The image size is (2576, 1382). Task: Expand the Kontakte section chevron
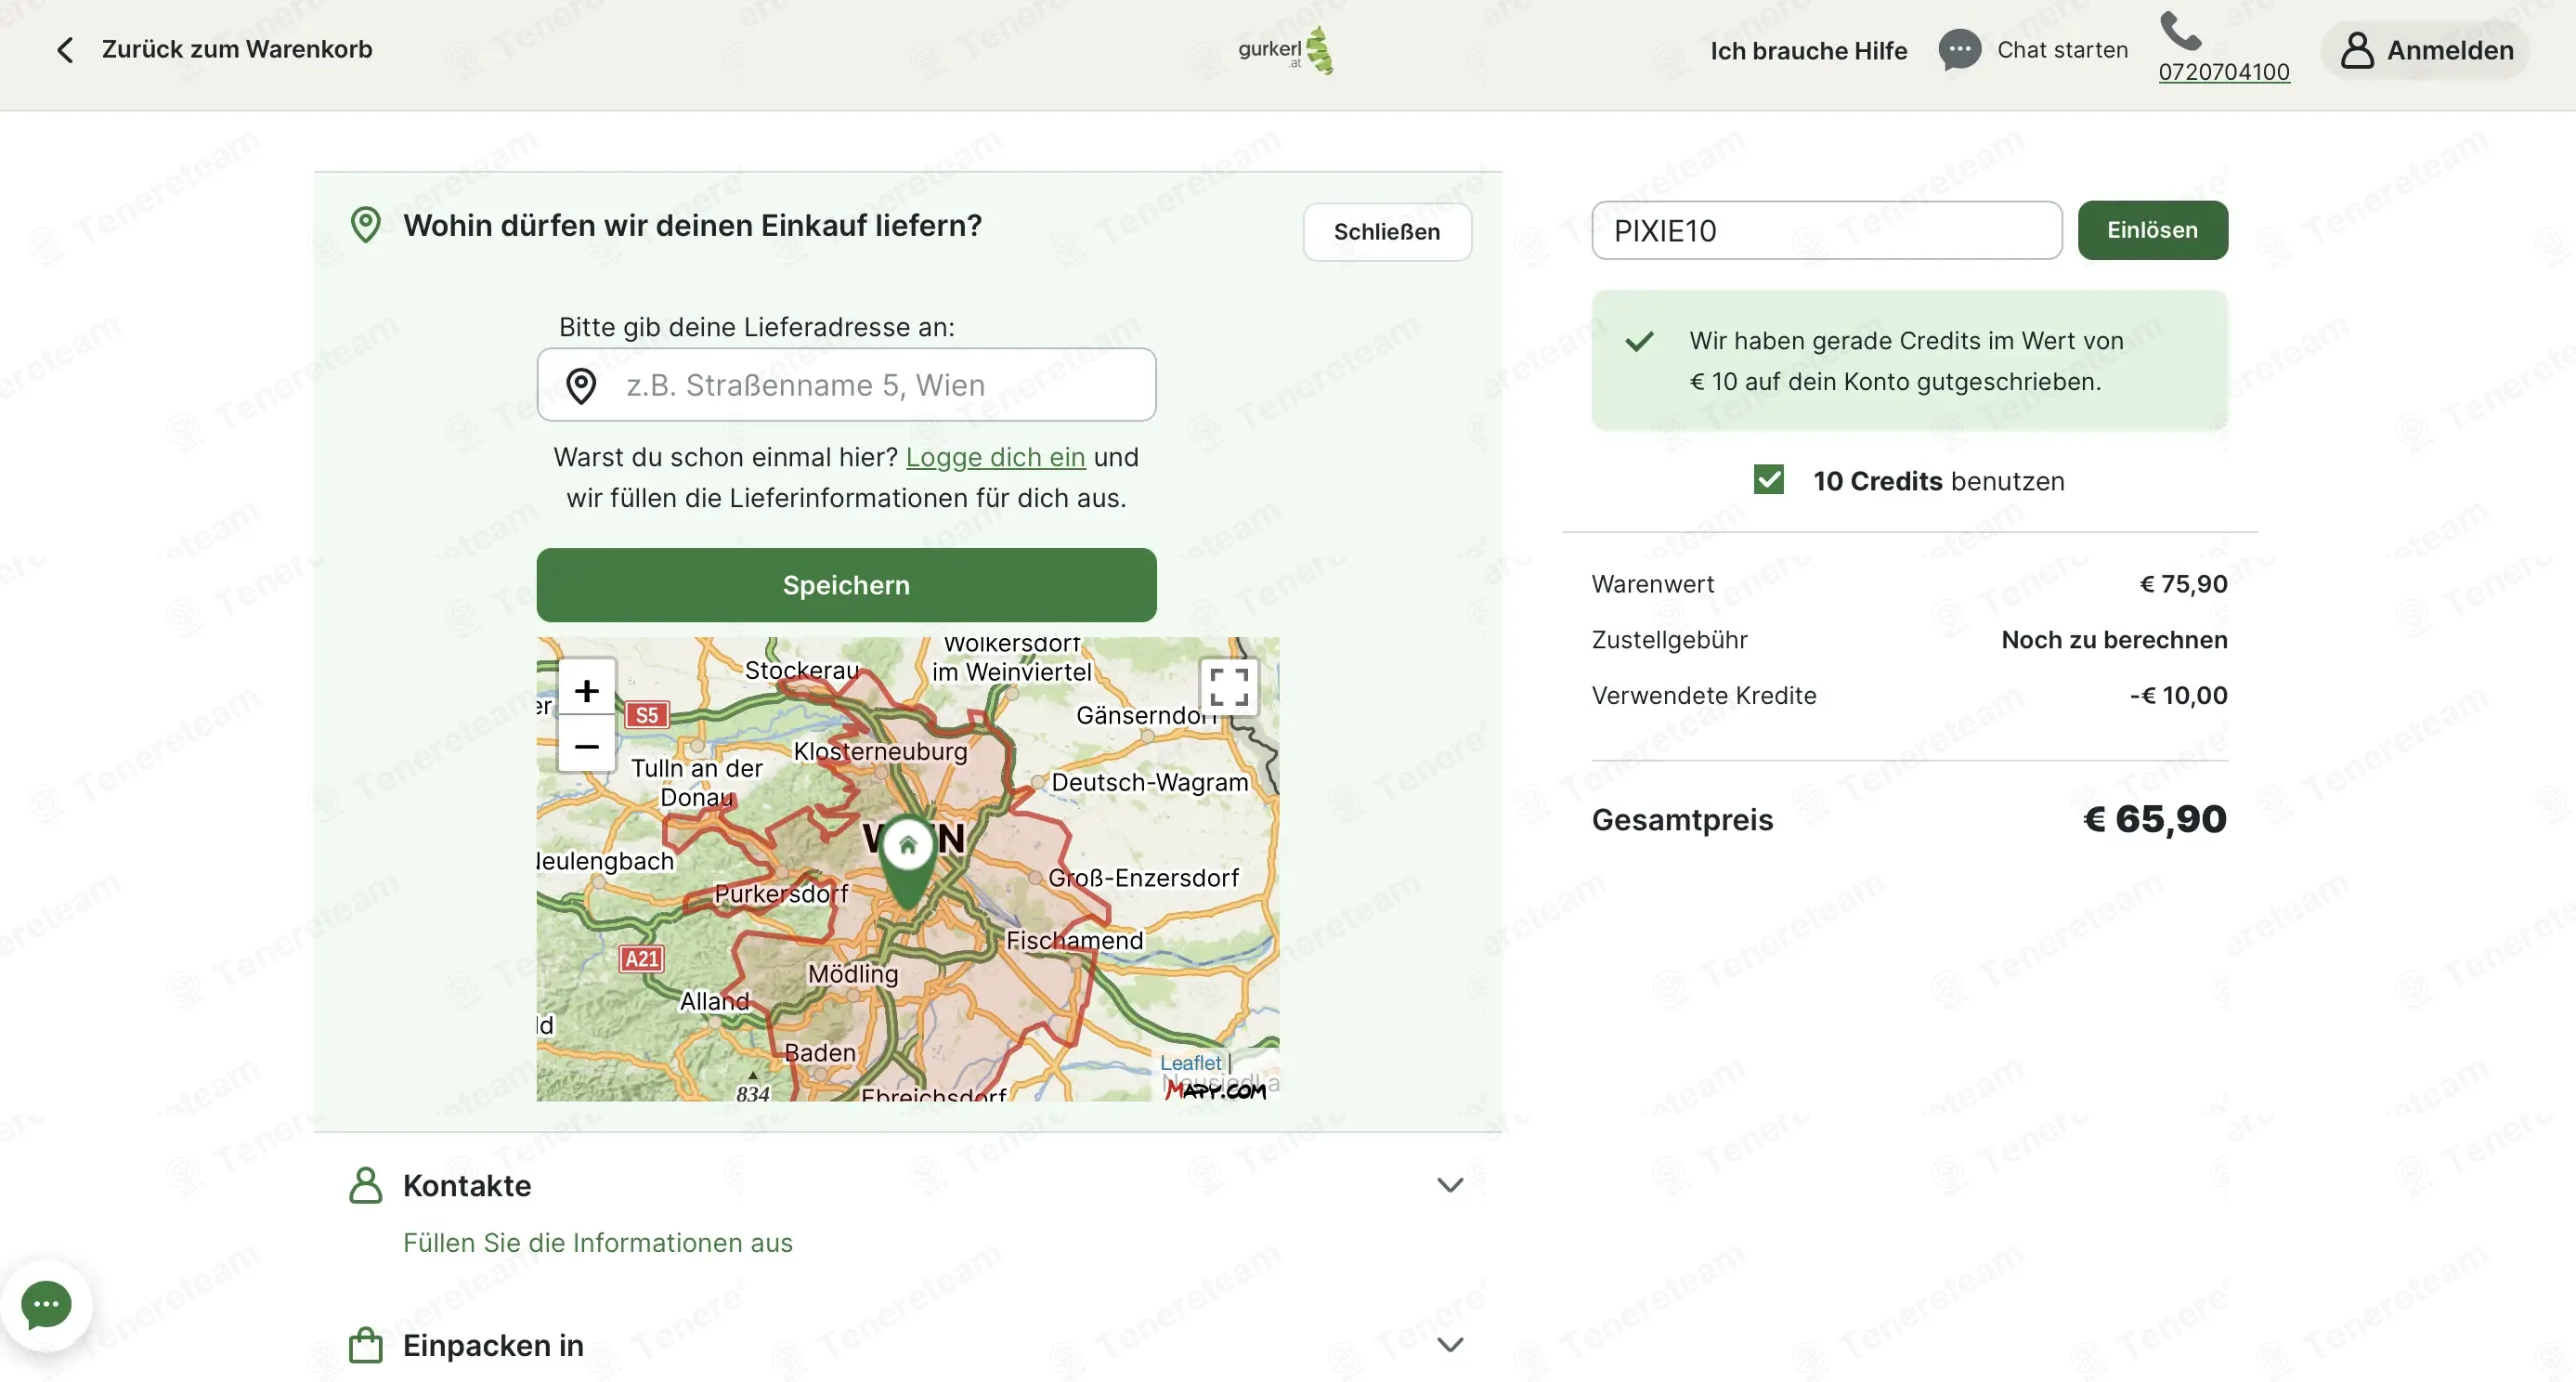1449,1185
